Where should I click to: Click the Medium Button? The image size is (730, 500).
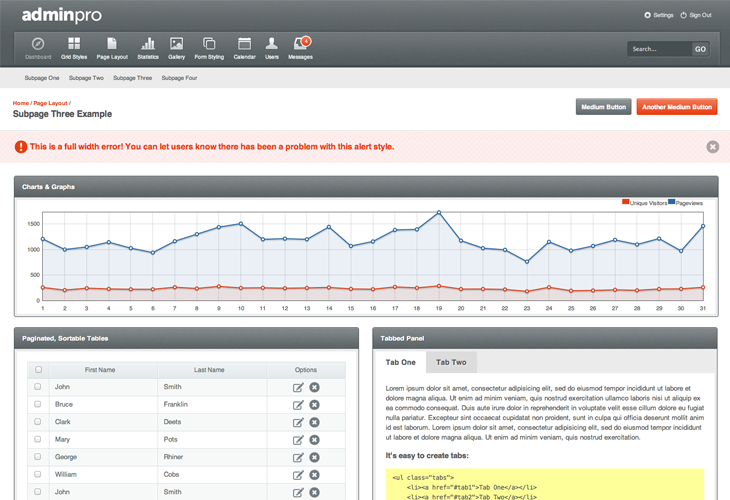click(x=603, y=107)
